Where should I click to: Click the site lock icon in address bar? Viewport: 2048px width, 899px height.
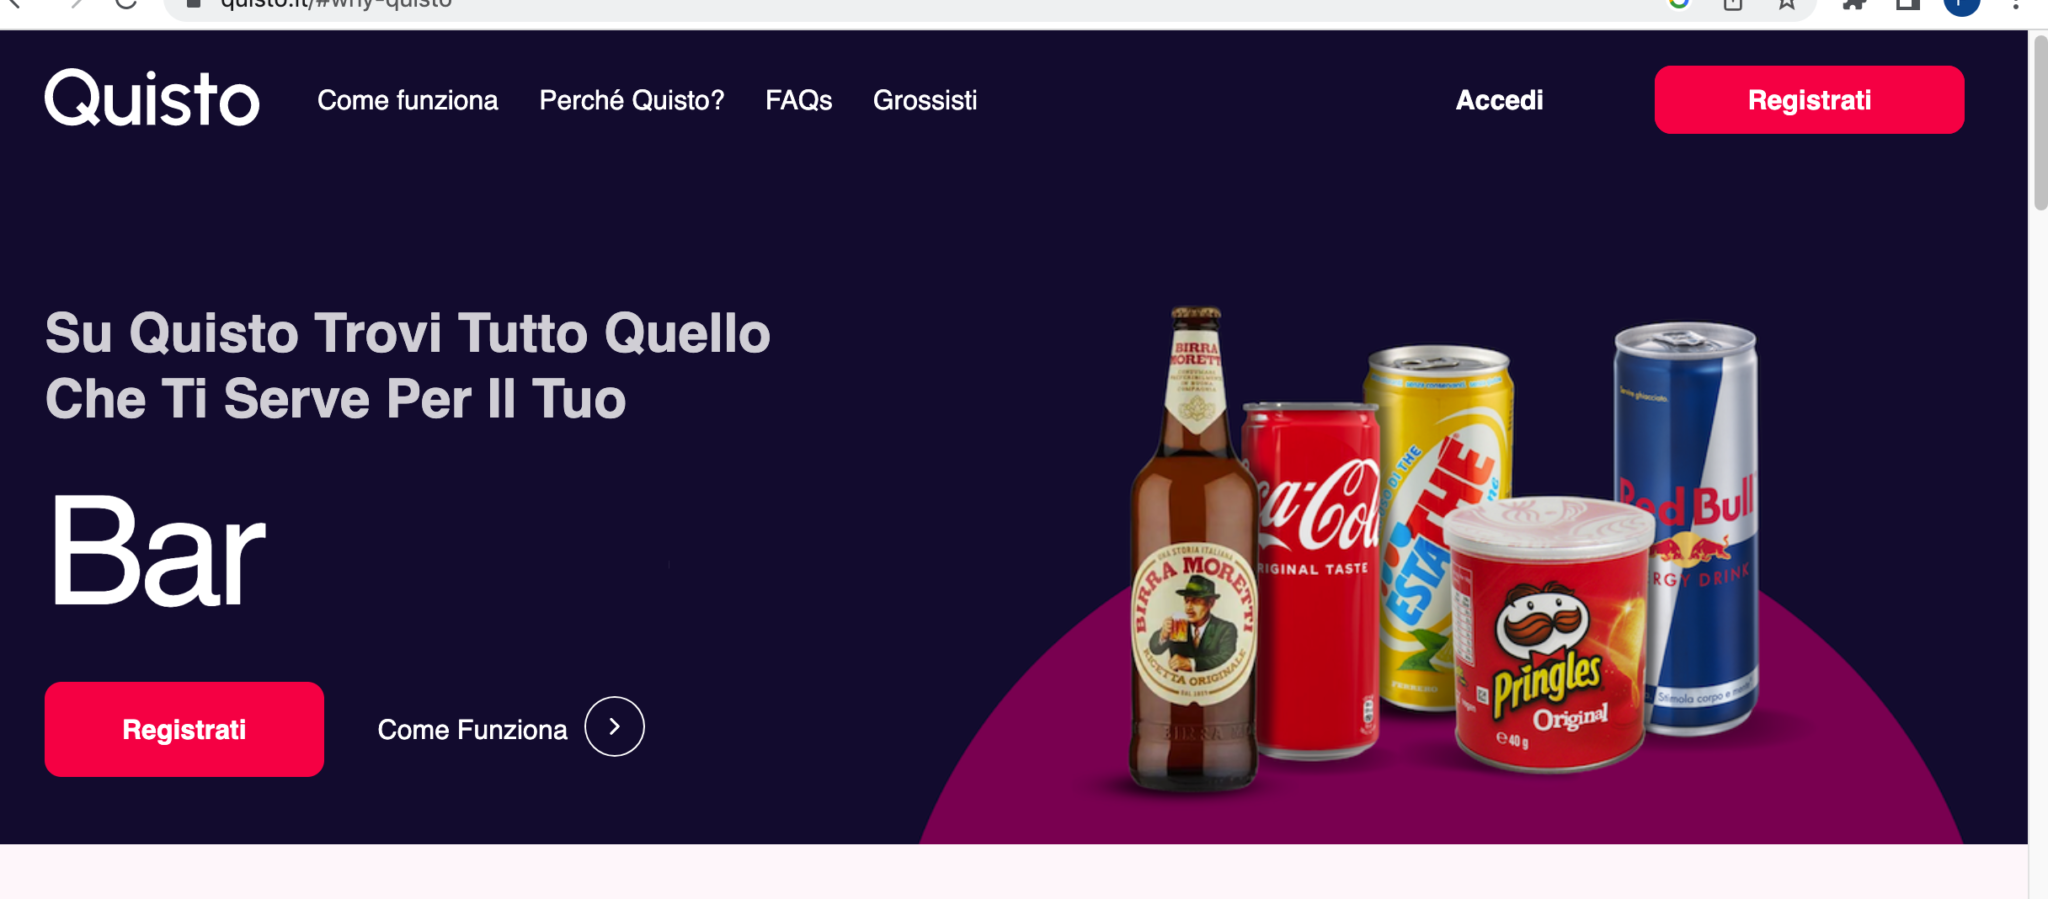click(194, 4)
